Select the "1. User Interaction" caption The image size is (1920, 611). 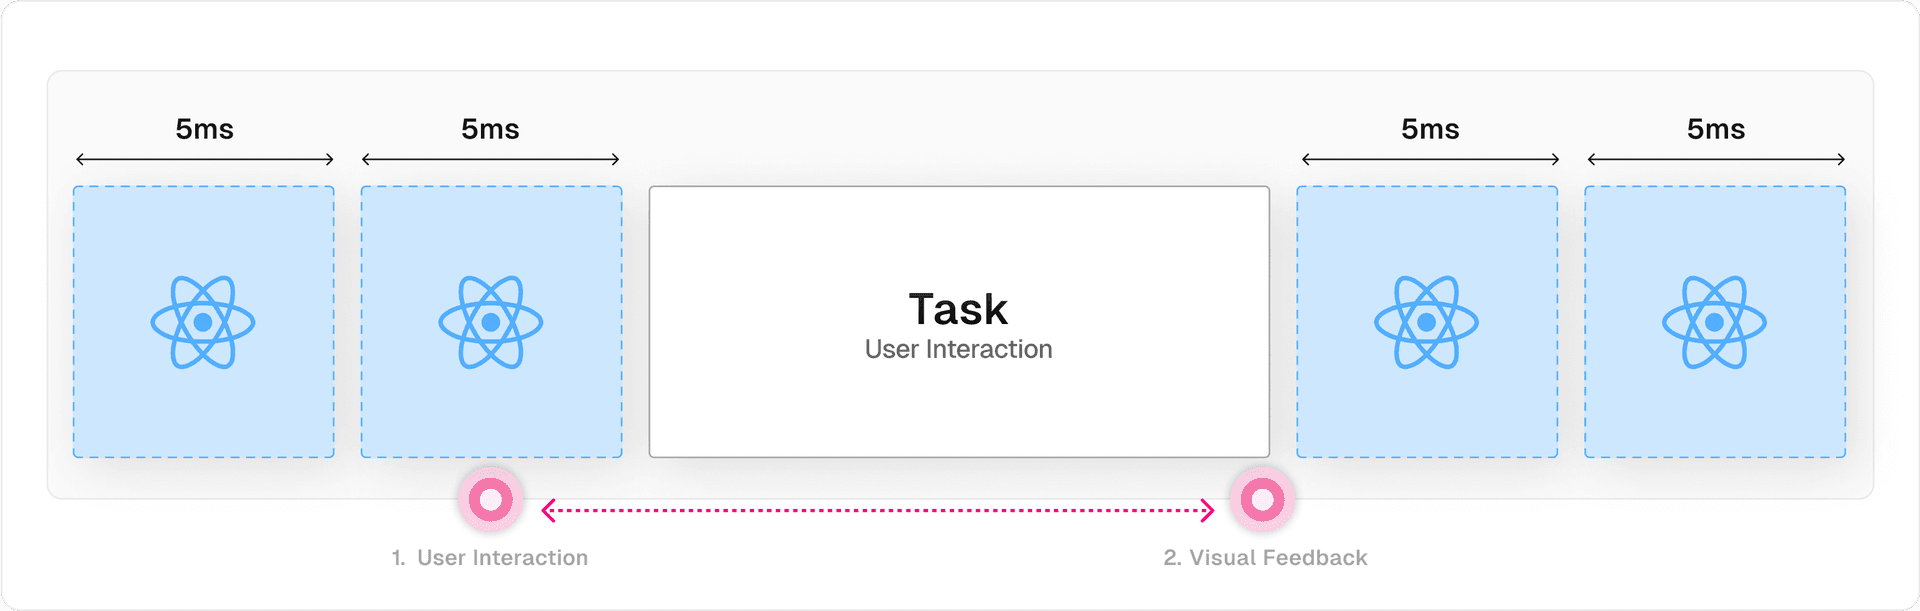(490, 558)
